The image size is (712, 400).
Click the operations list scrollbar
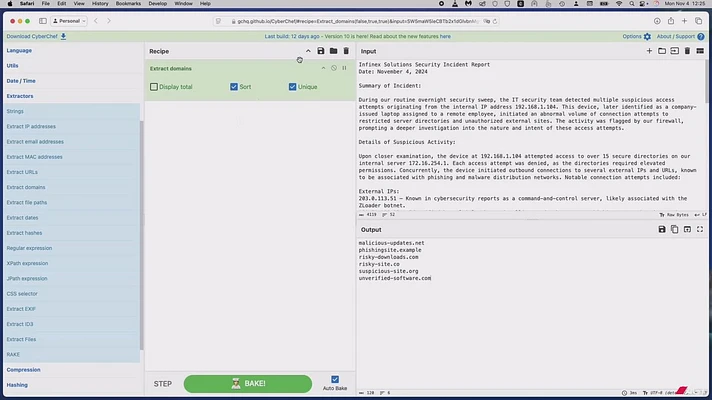(x=142, y=235)
